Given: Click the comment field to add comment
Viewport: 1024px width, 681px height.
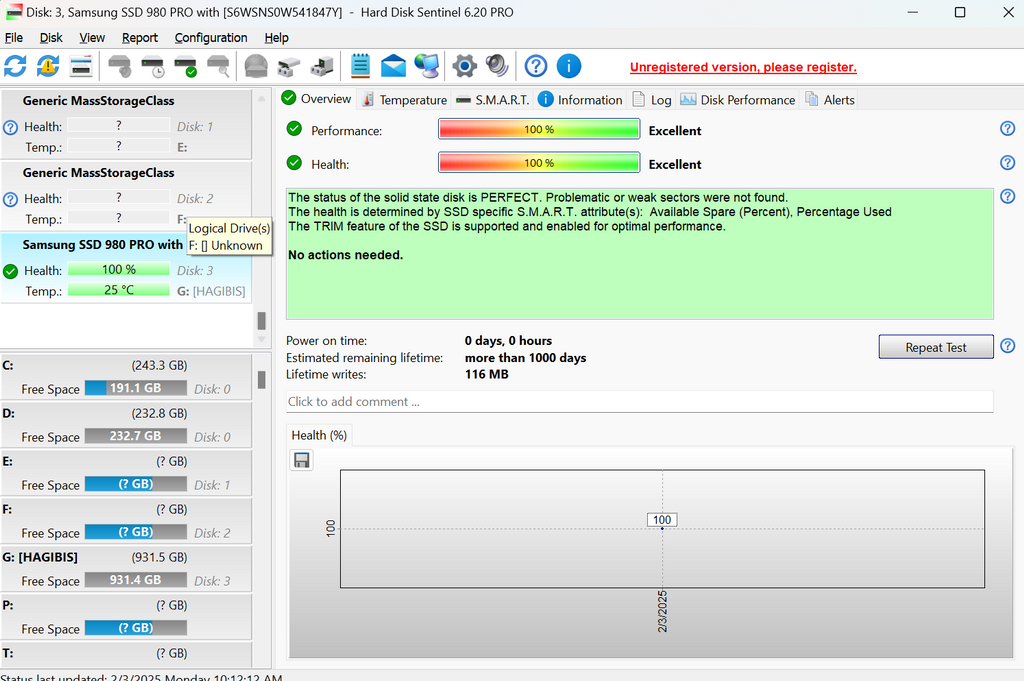Looking at the screenshot, I should (639, 402).
